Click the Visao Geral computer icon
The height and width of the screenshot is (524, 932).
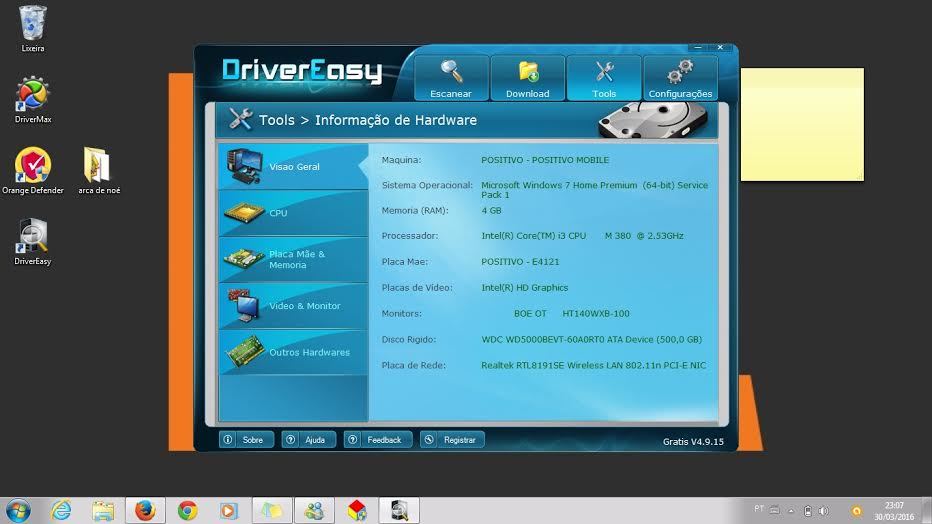tap(244, 166)
